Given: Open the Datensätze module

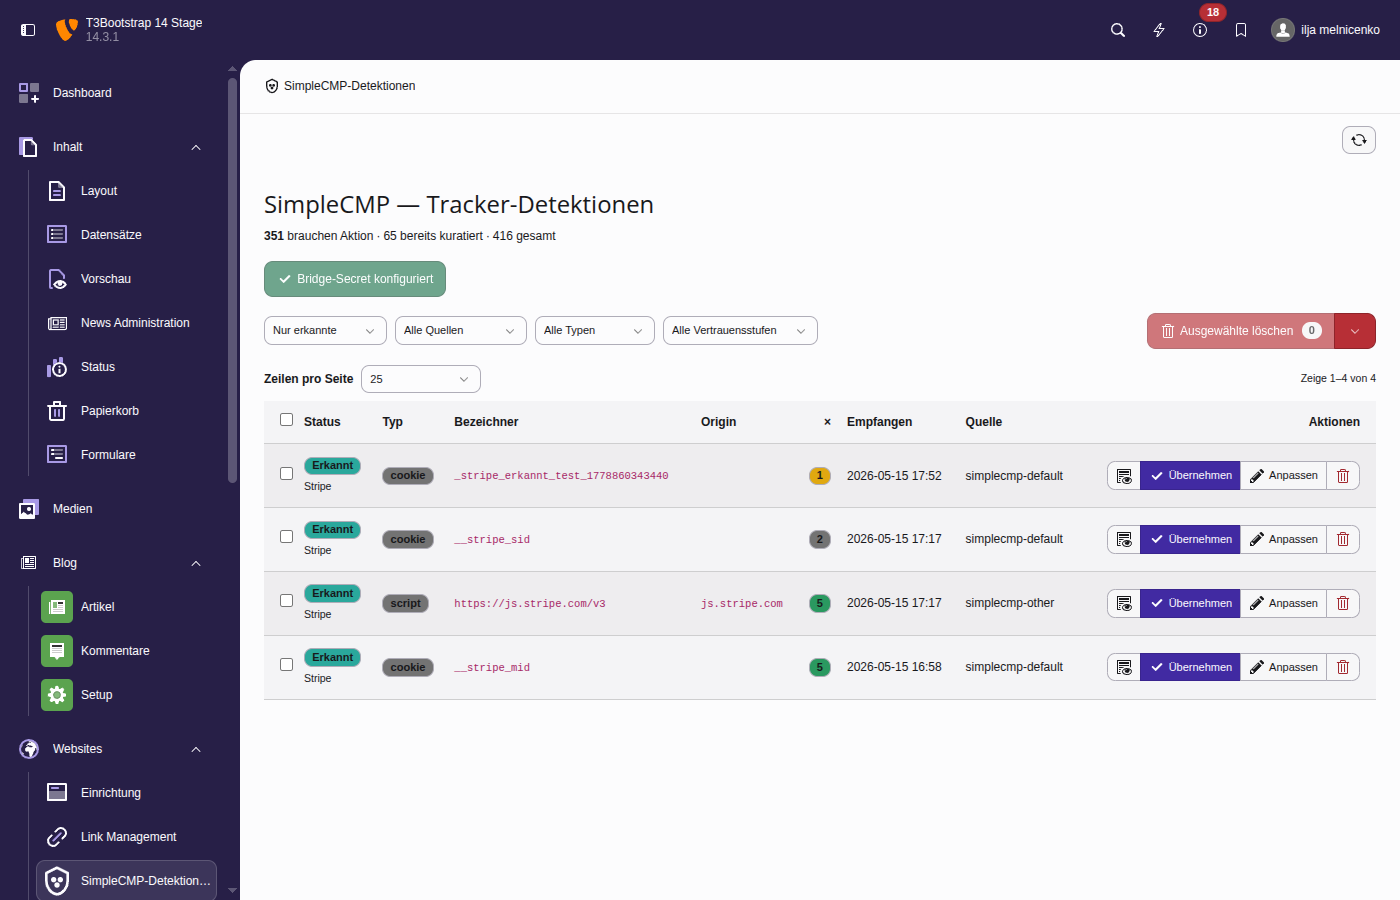Looking at the screenshot, I should pyautogui.click(x=128, y=235).
